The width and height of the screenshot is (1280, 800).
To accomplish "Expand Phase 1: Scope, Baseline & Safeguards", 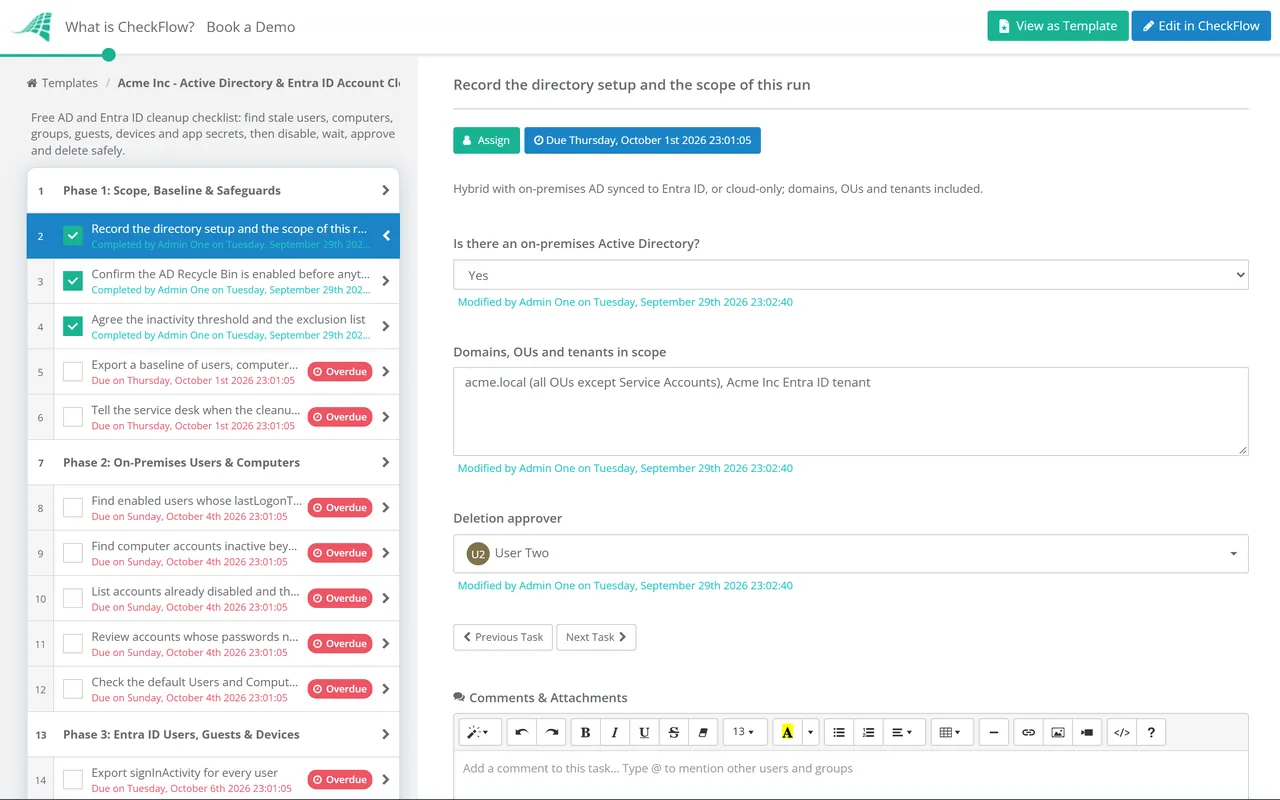I will pos(213,190).
